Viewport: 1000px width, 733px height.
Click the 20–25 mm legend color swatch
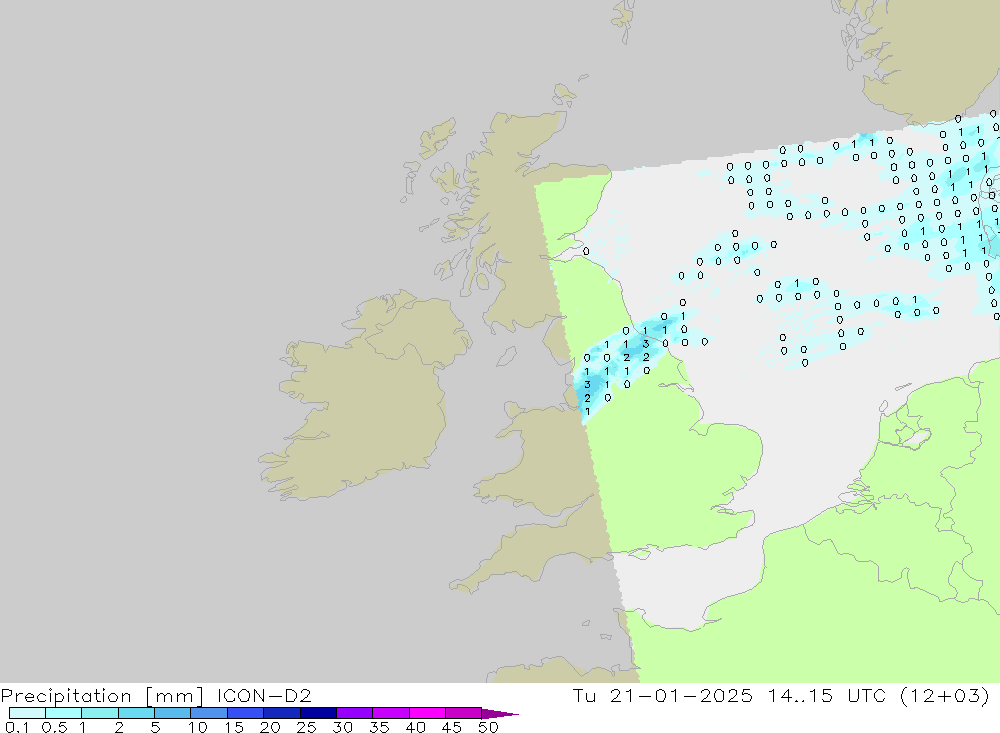[282, 713]
